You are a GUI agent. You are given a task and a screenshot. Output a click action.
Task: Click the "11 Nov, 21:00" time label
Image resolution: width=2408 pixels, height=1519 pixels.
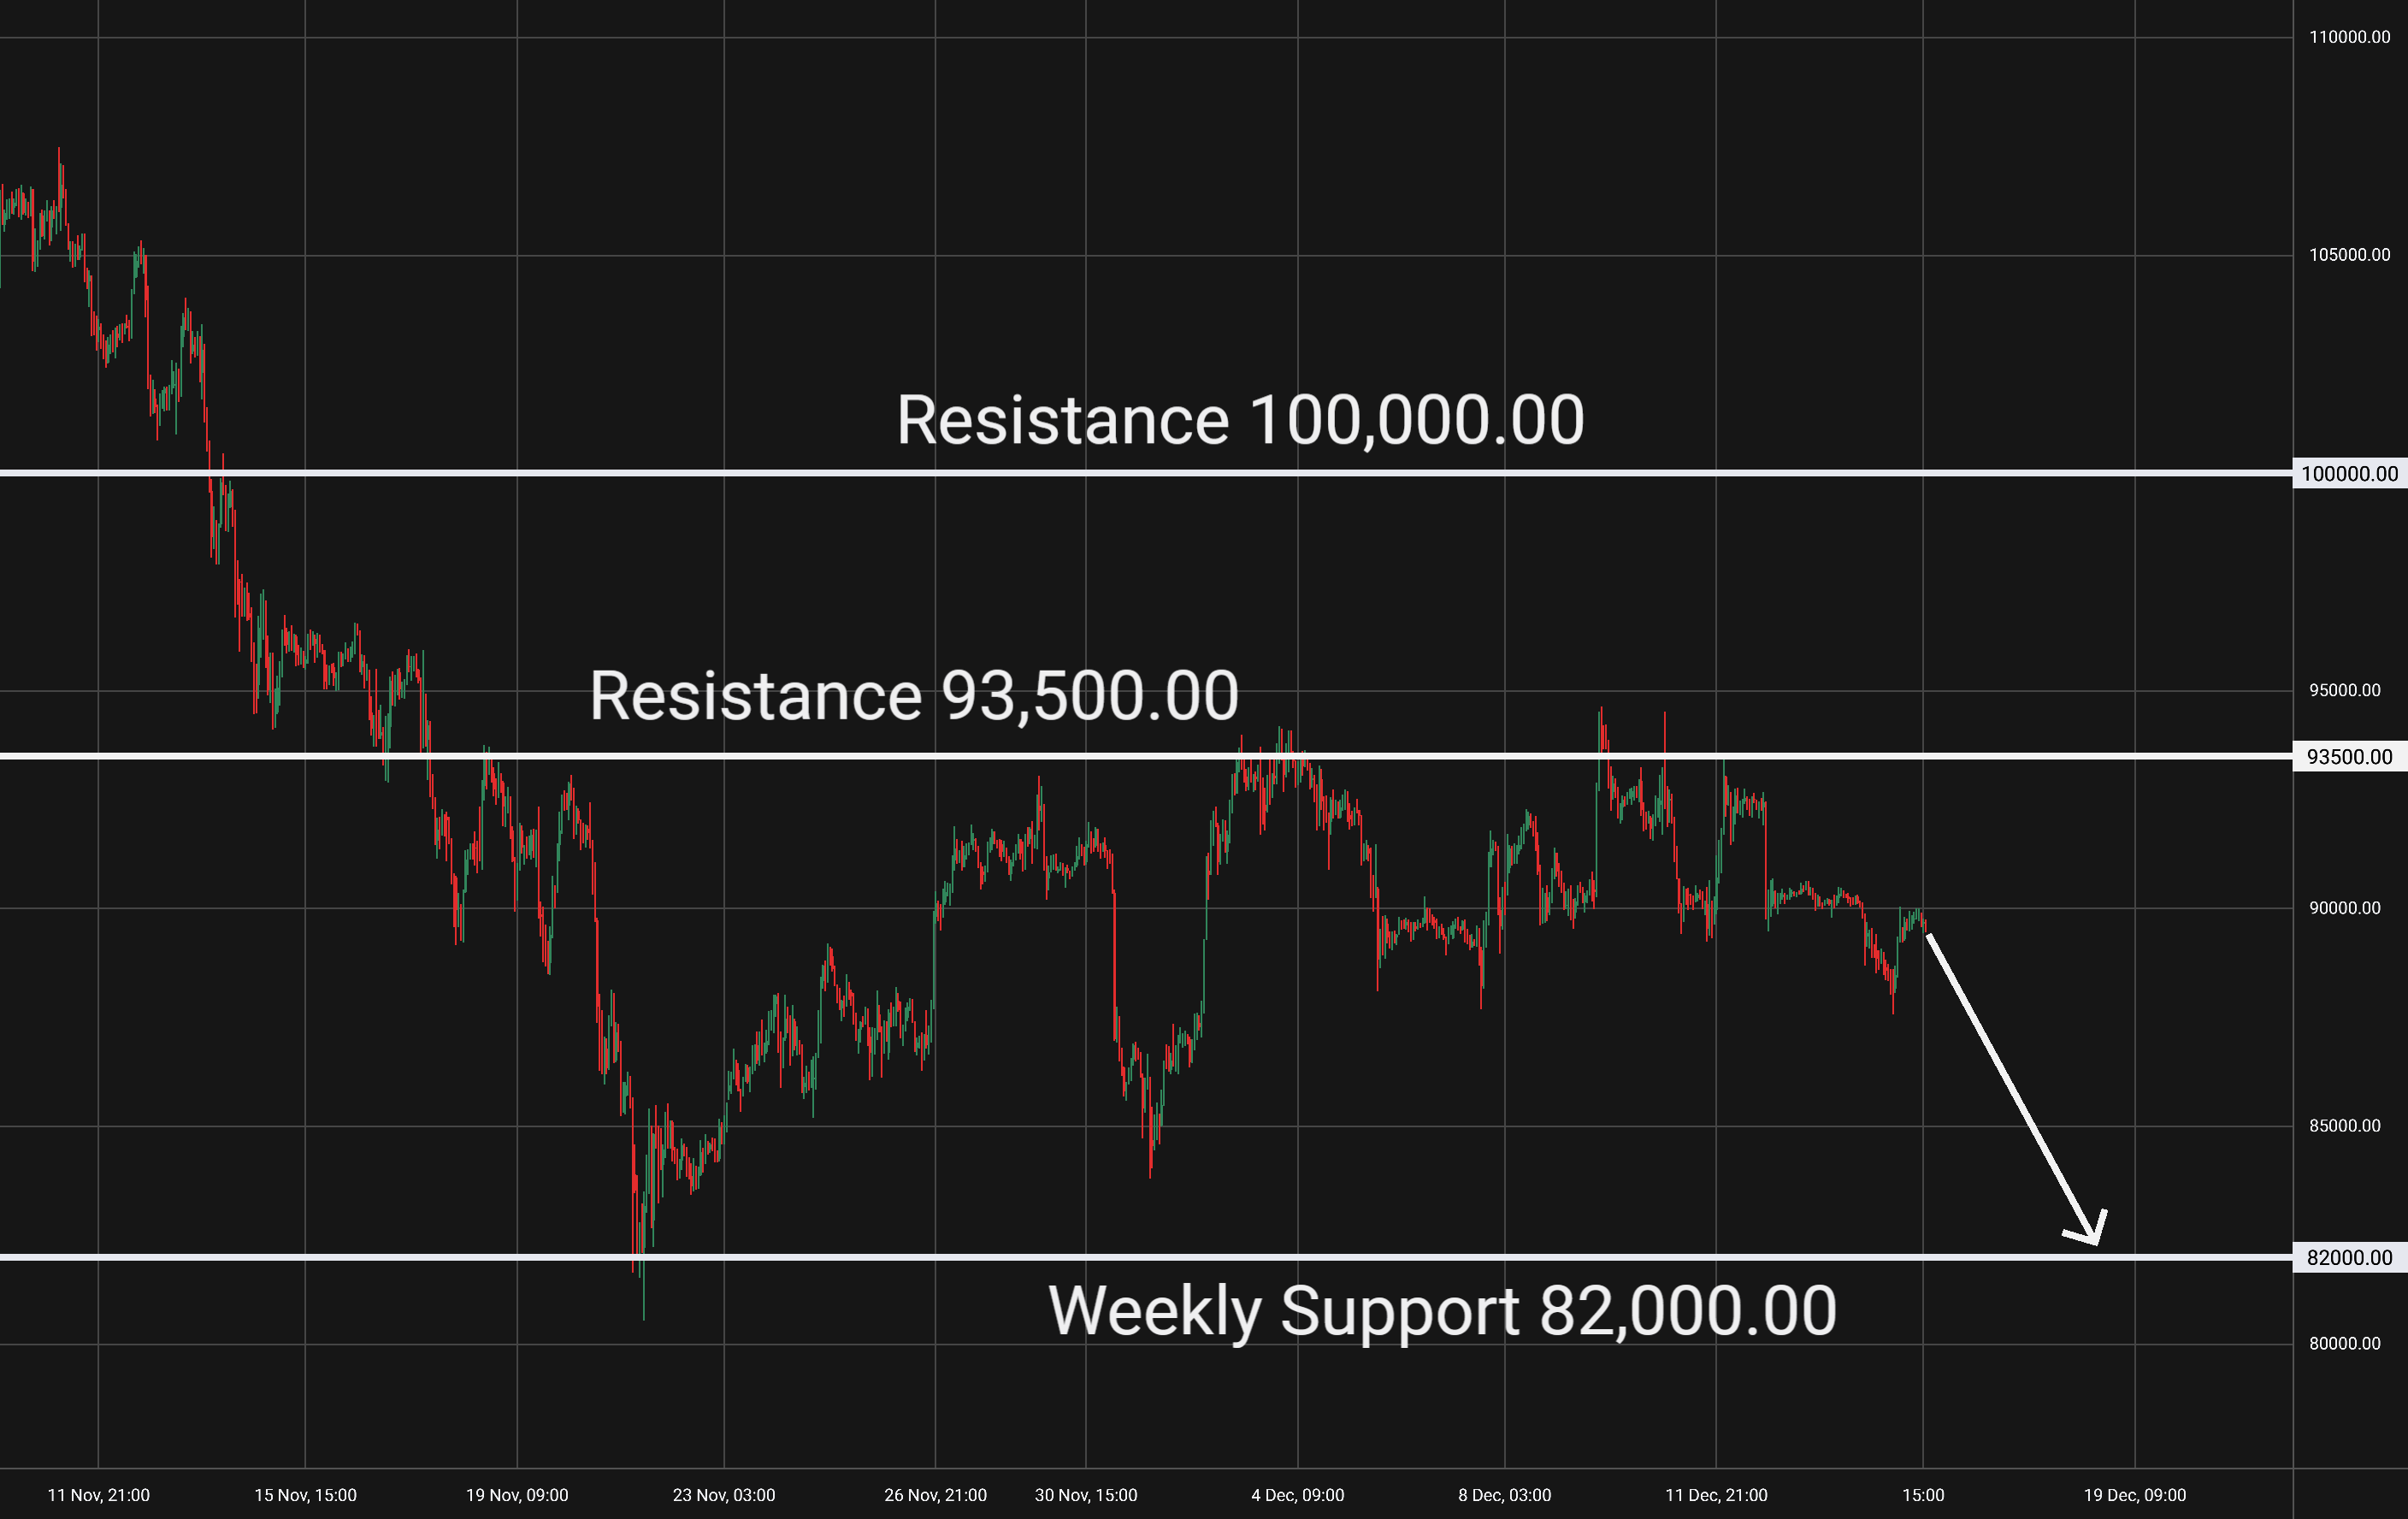(x=98, y=1495)
